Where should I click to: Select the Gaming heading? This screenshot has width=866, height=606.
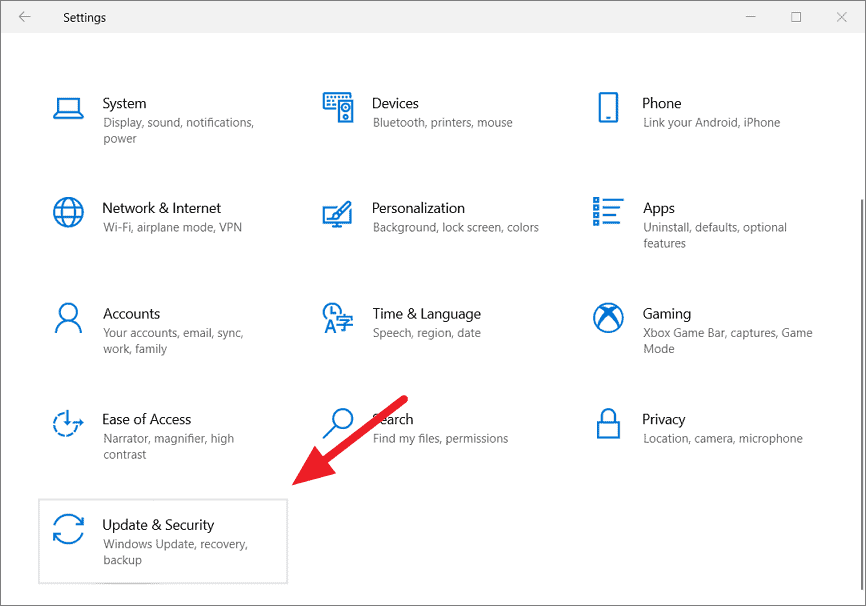click(x=667, y=314)
